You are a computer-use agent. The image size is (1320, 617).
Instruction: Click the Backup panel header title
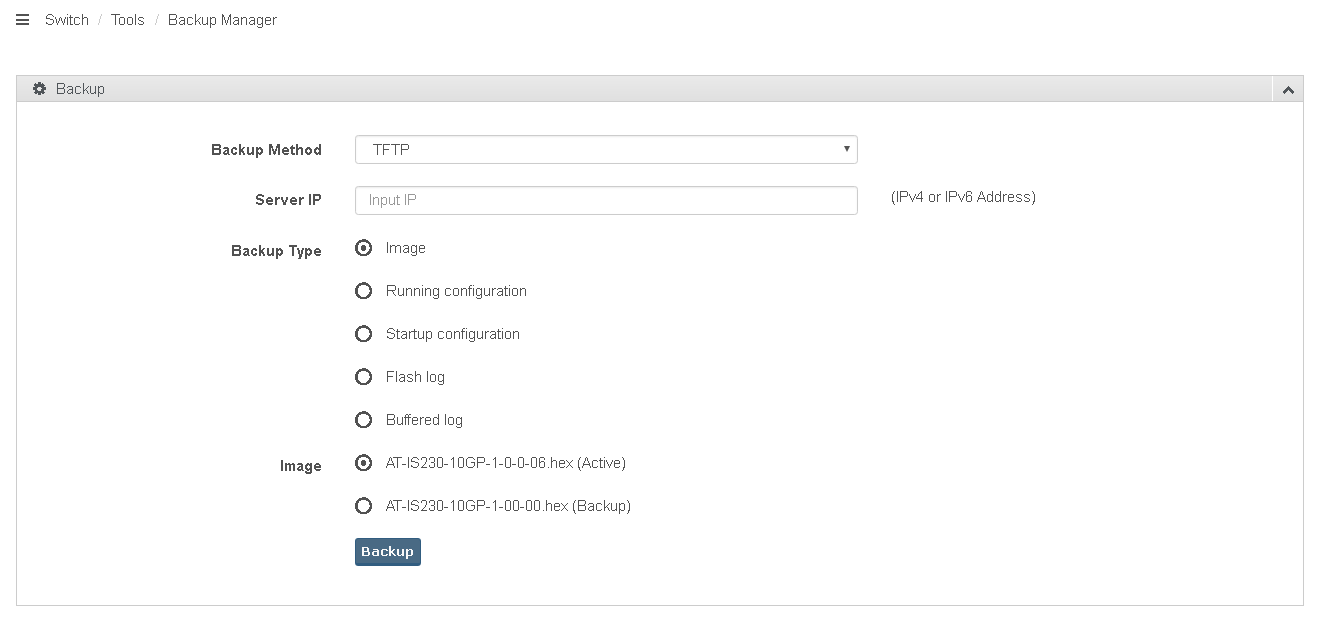(x=80, y=89)
